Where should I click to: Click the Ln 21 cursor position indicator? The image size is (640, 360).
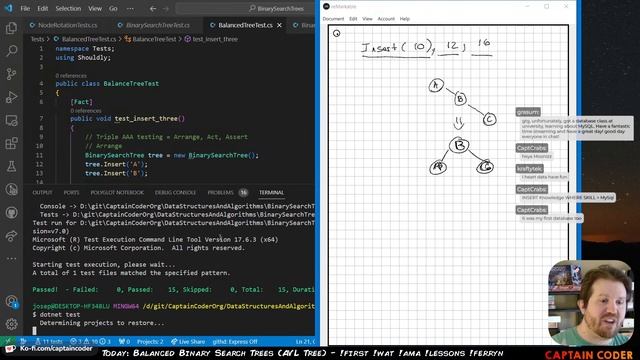305,341
